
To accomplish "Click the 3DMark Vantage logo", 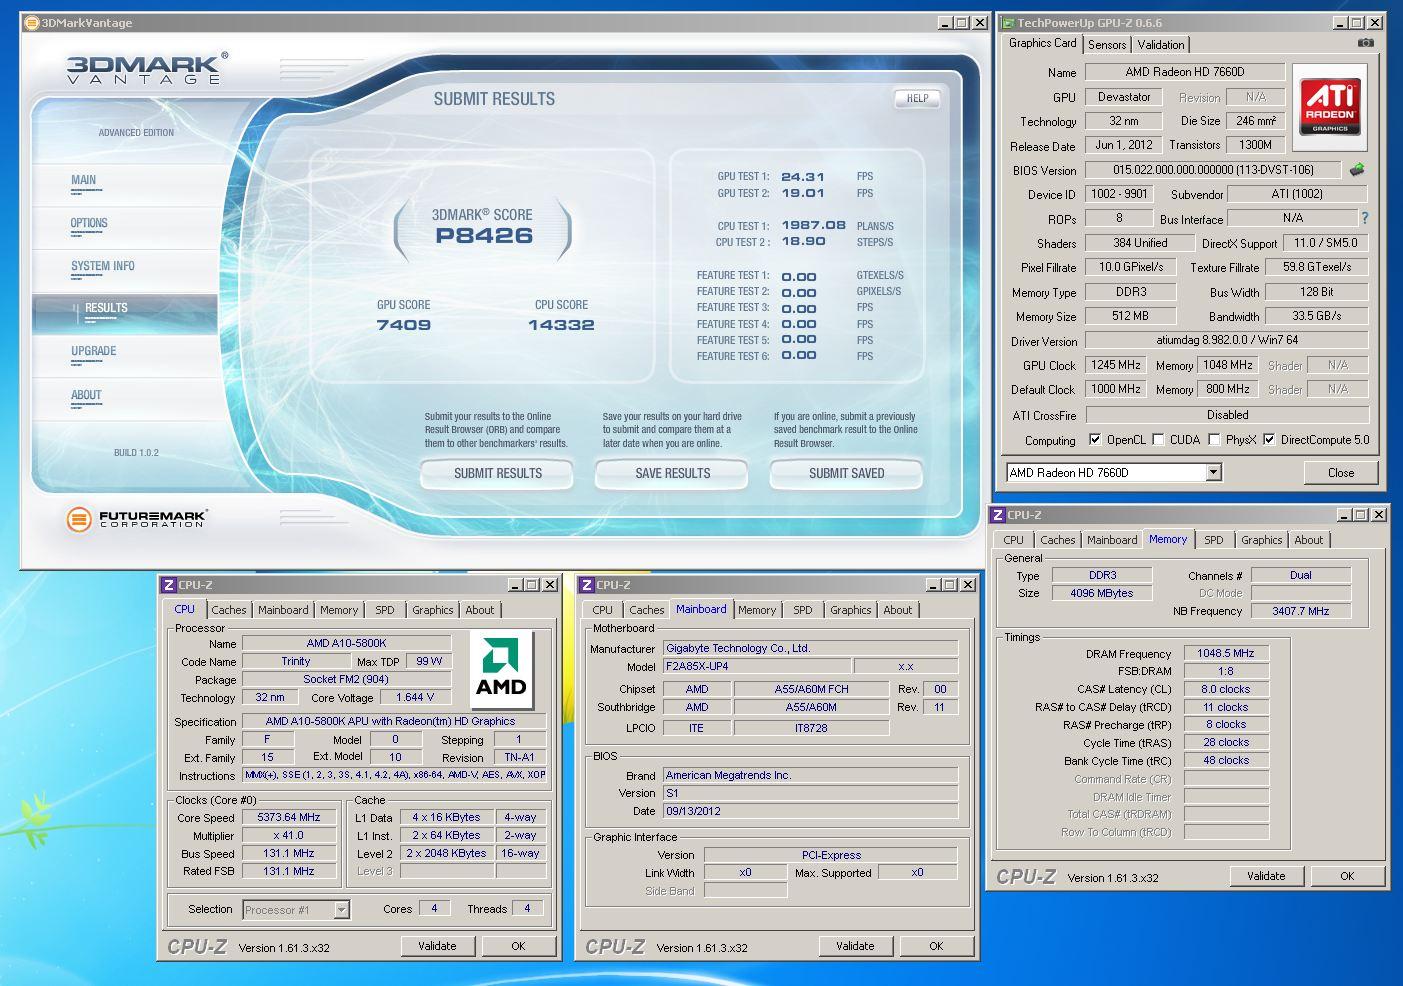I will (146, 68).
